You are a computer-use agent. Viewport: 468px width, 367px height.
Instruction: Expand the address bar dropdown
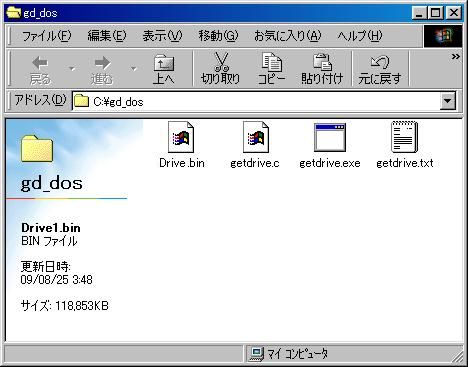point(448,101)
